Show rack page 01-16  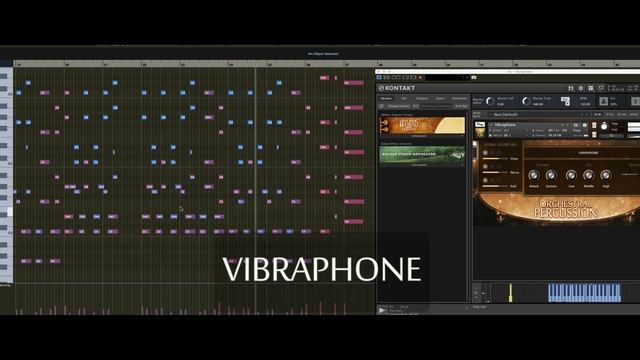click(598, 115)
